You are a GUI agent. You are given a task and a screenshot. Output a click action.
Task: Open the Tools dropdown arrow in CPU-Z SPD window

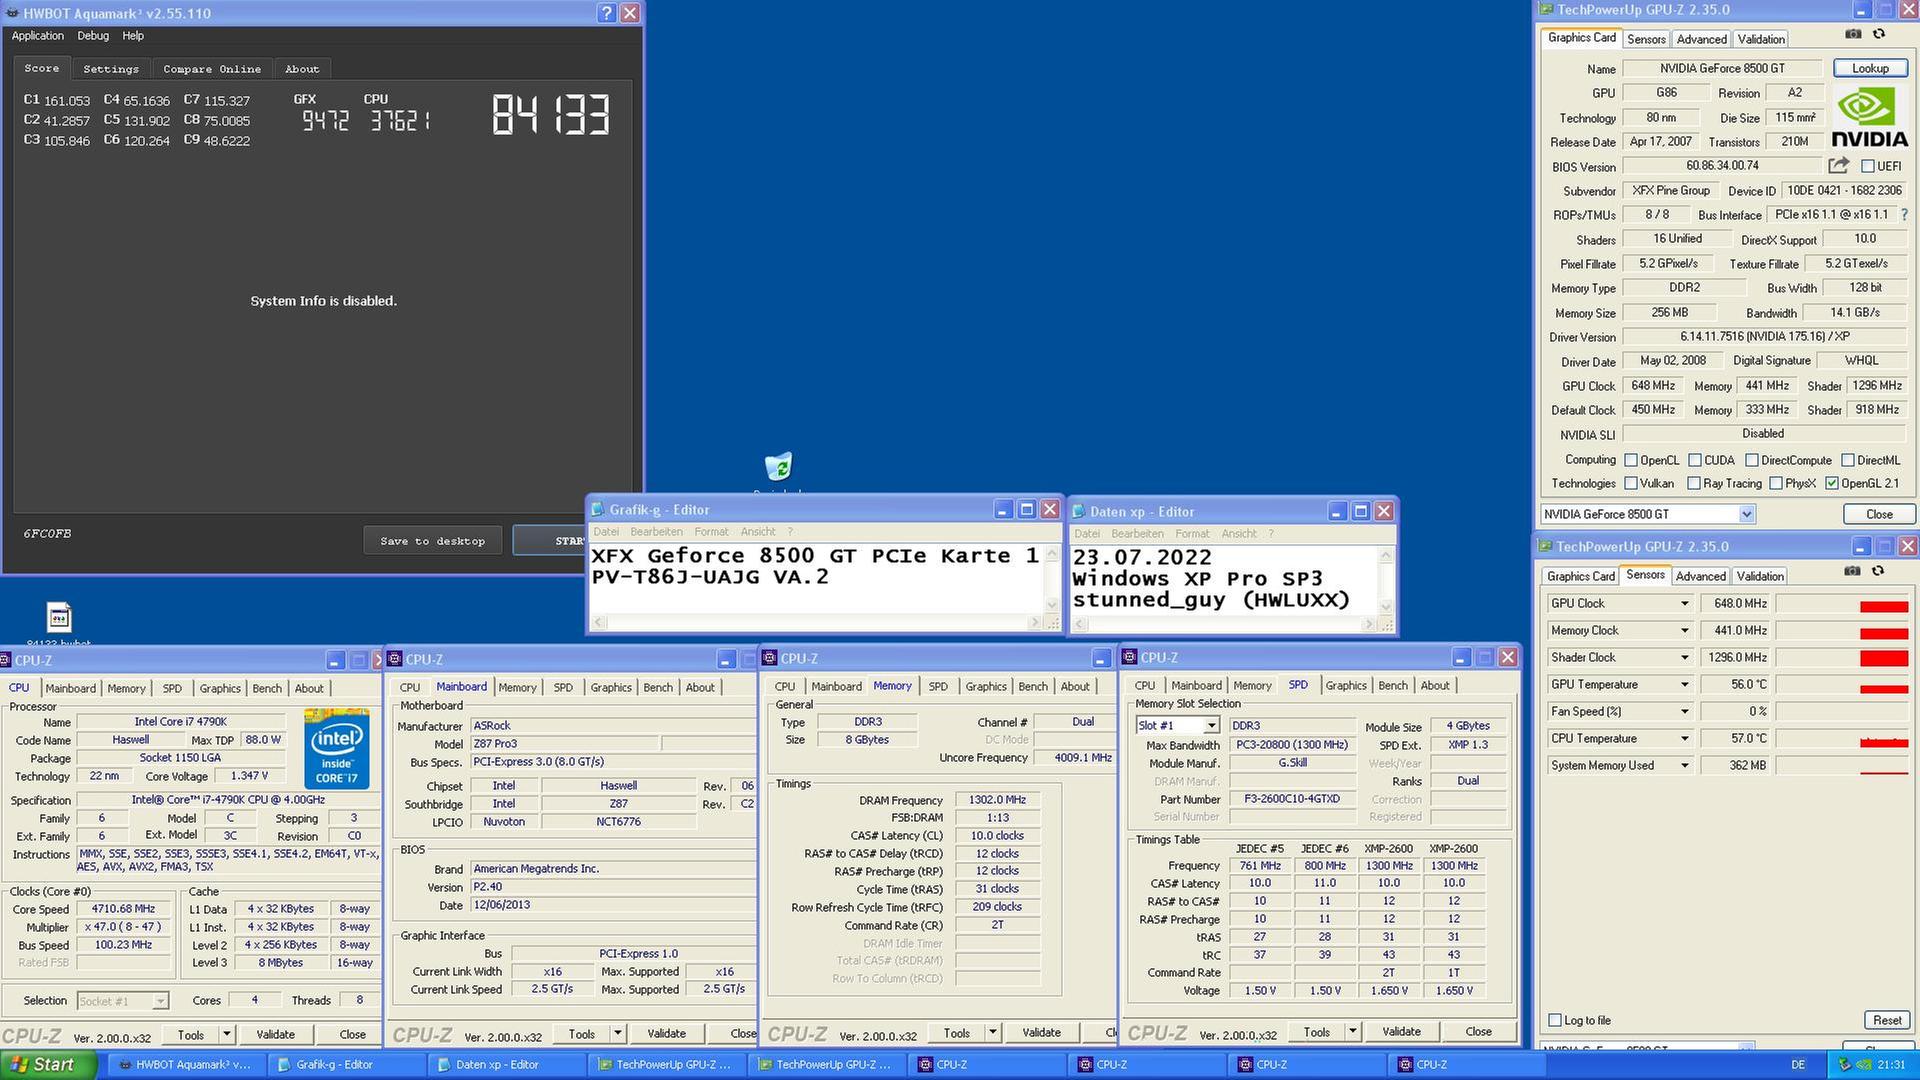point(1352,1032)
